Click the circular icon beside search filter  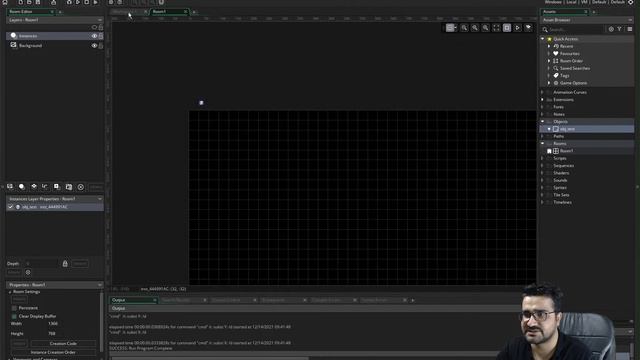pos(611,29)
